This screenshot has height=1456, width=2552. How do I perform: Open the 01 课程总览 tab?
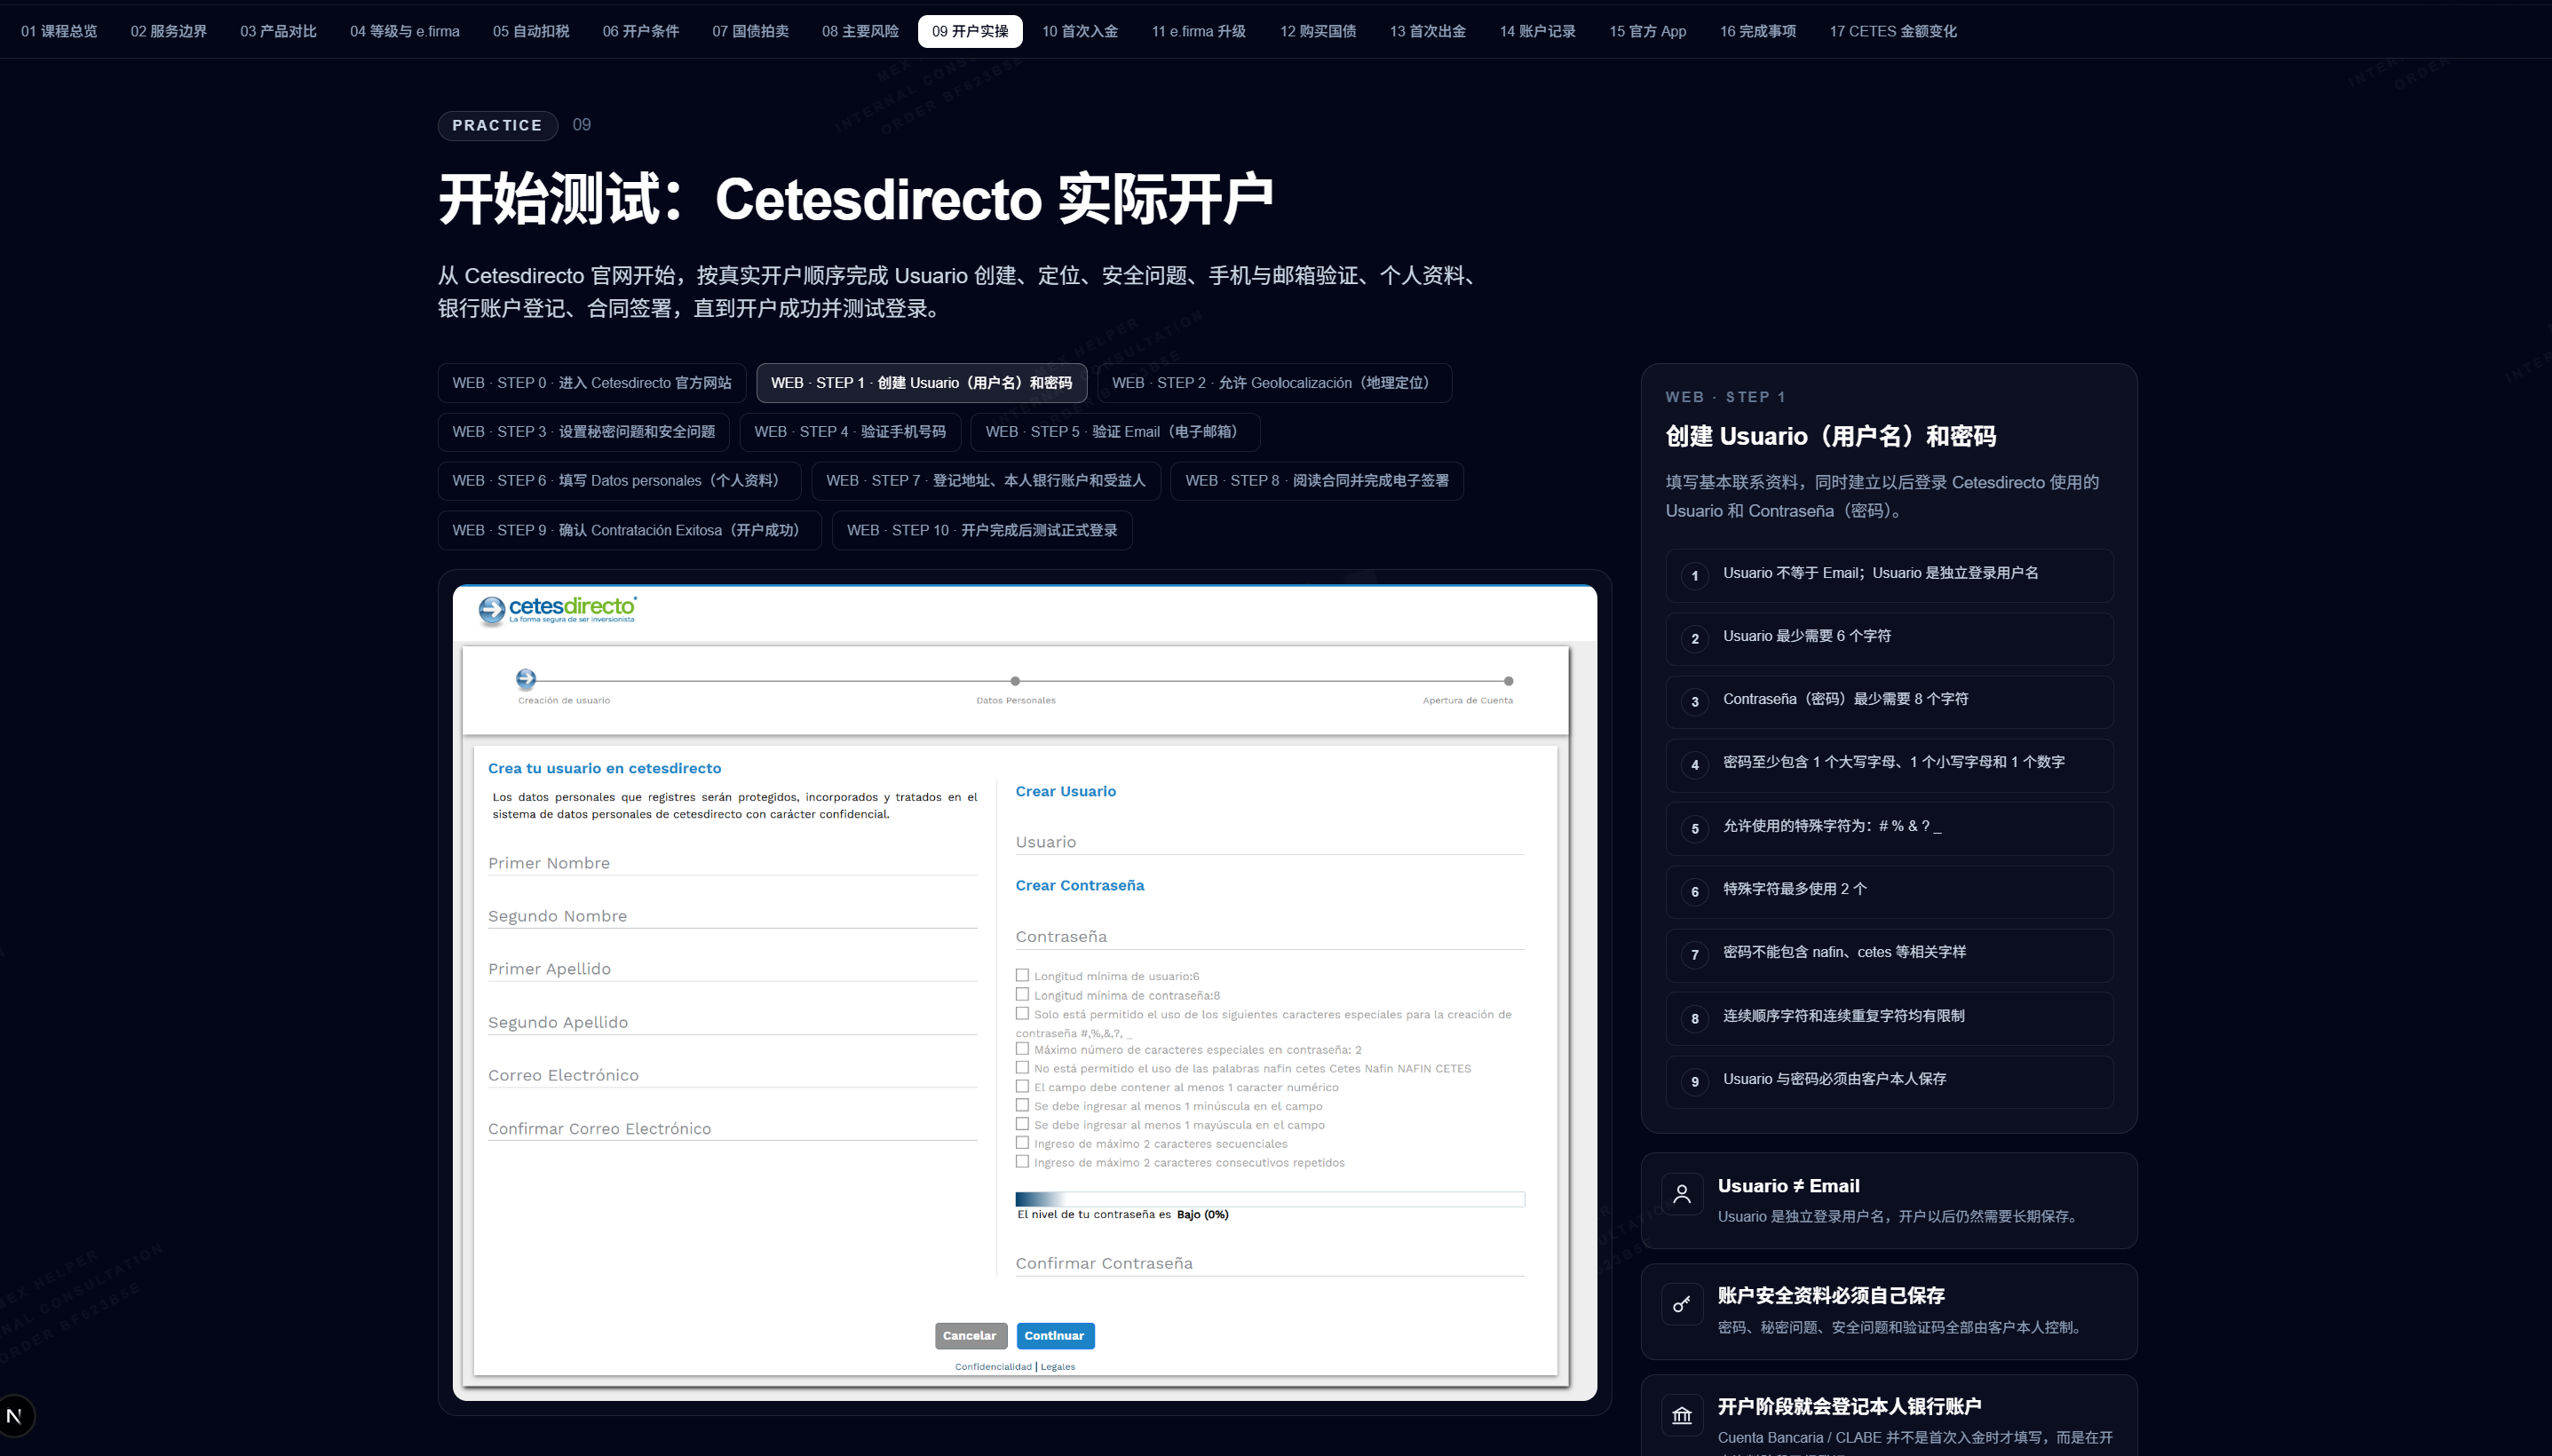[x=59, y=31]
